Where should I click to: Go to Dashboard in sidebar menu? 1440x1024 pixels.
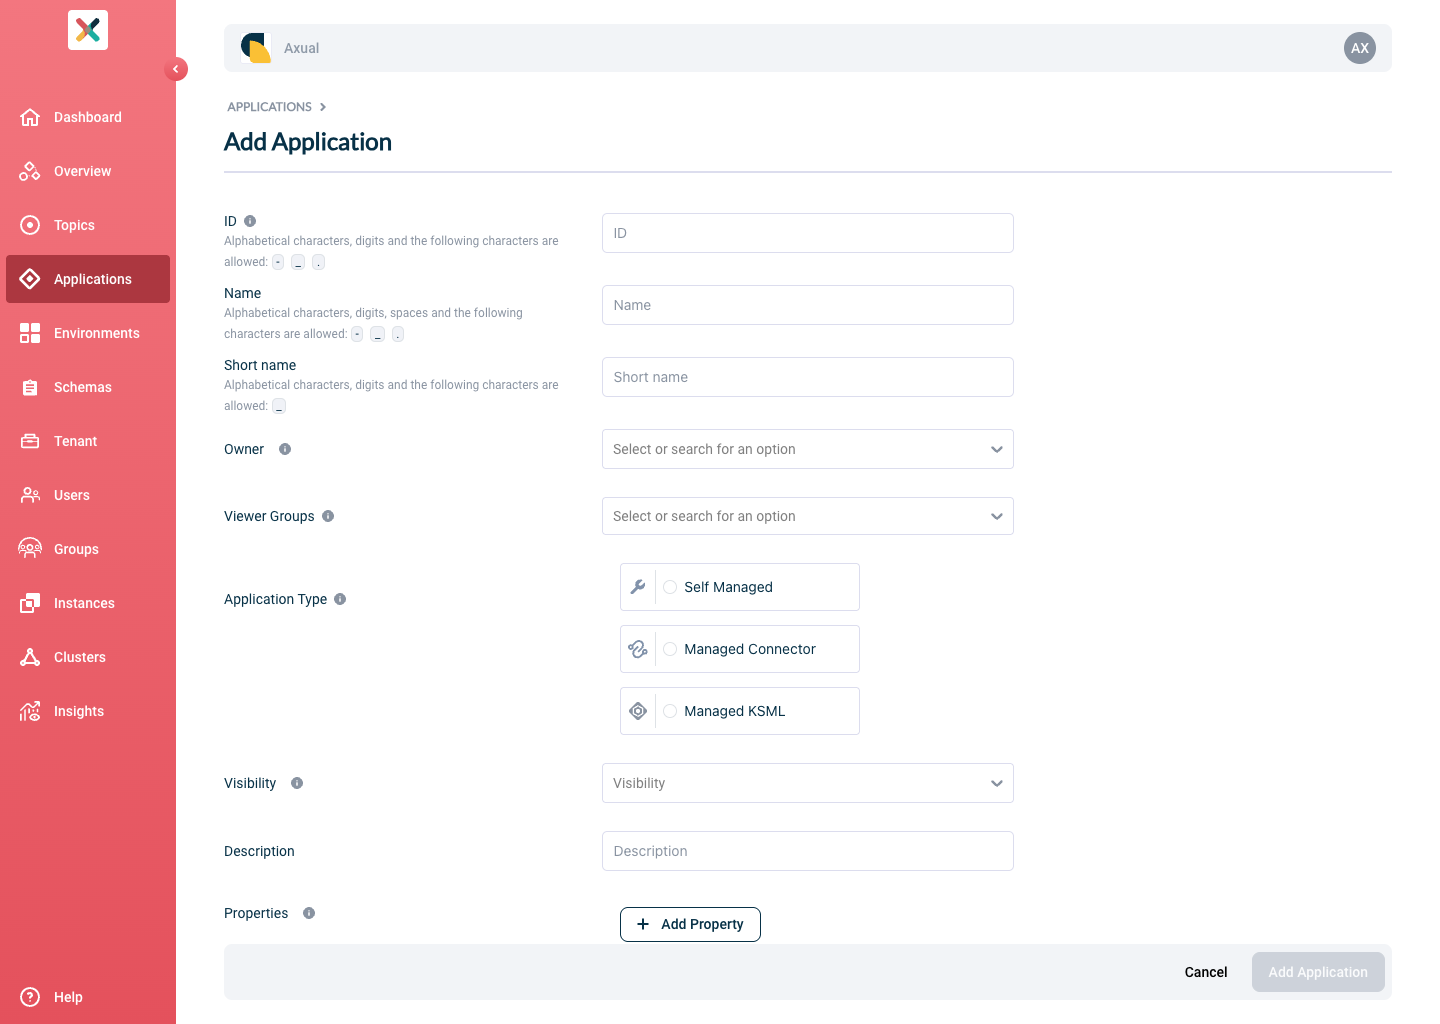tap(88, 117)
